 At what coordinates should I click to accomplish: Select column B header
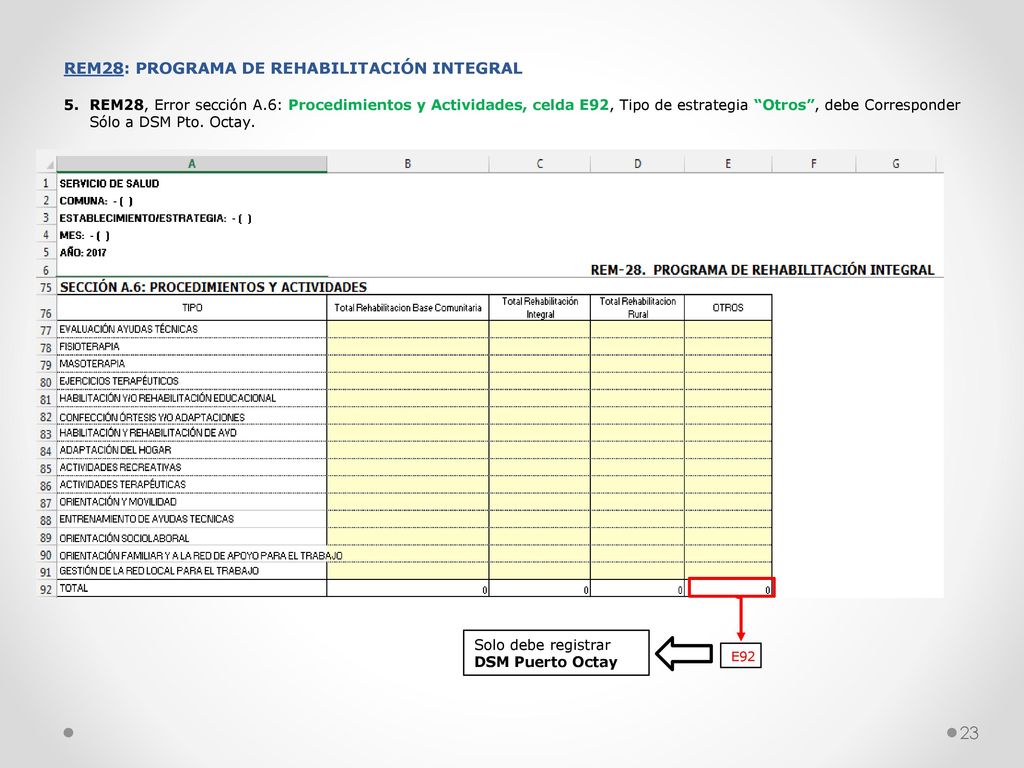408,164
